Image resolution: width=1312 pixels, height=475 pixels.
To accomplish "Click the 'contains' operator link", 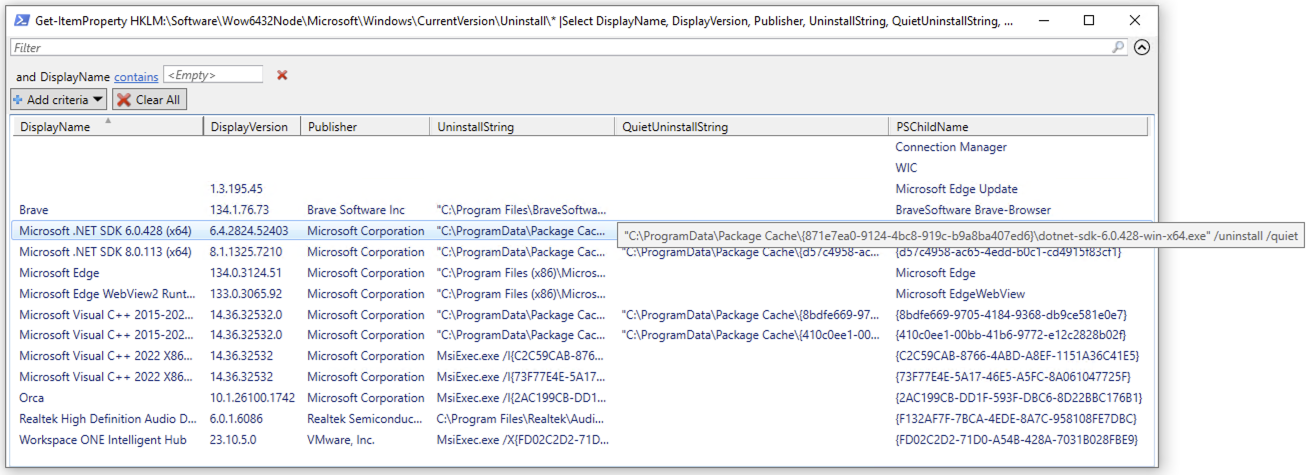I will tap(136, 76).
